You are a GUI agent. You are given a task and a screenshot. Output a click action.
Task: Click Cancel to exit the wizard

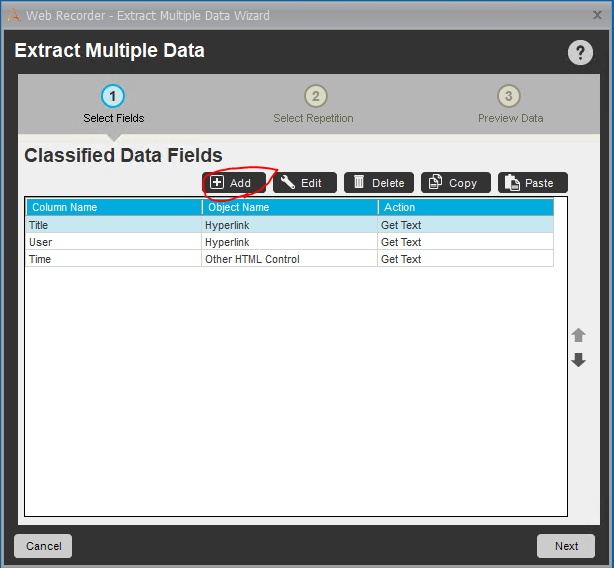(43, 546)
